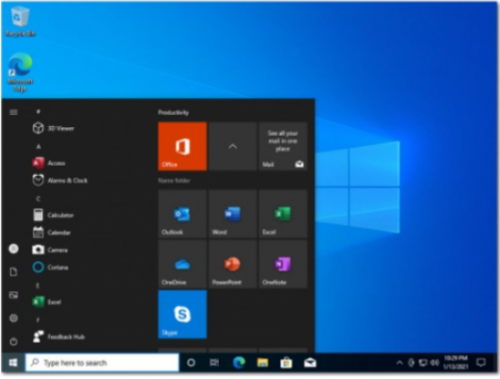Select the E section header in app list
500x379 pixels.
click(x=38, y=285)
